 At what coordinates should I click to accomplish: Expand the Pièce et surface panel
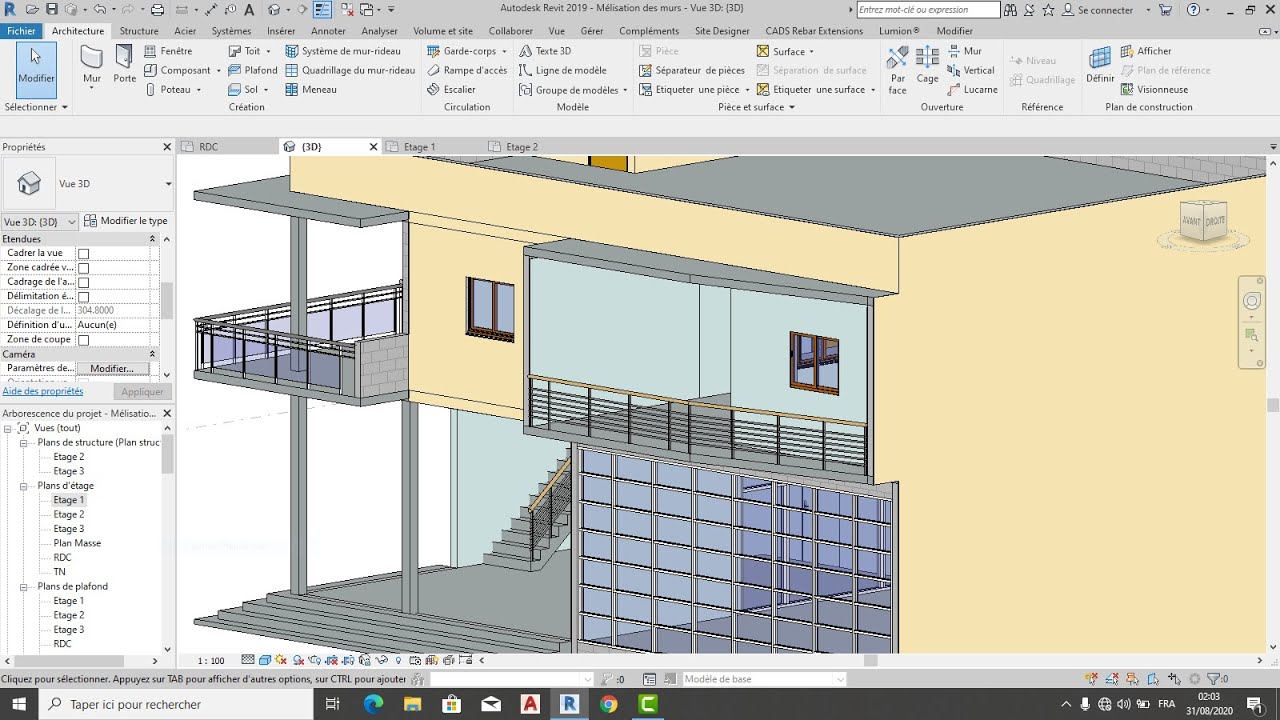click(756, 107)
